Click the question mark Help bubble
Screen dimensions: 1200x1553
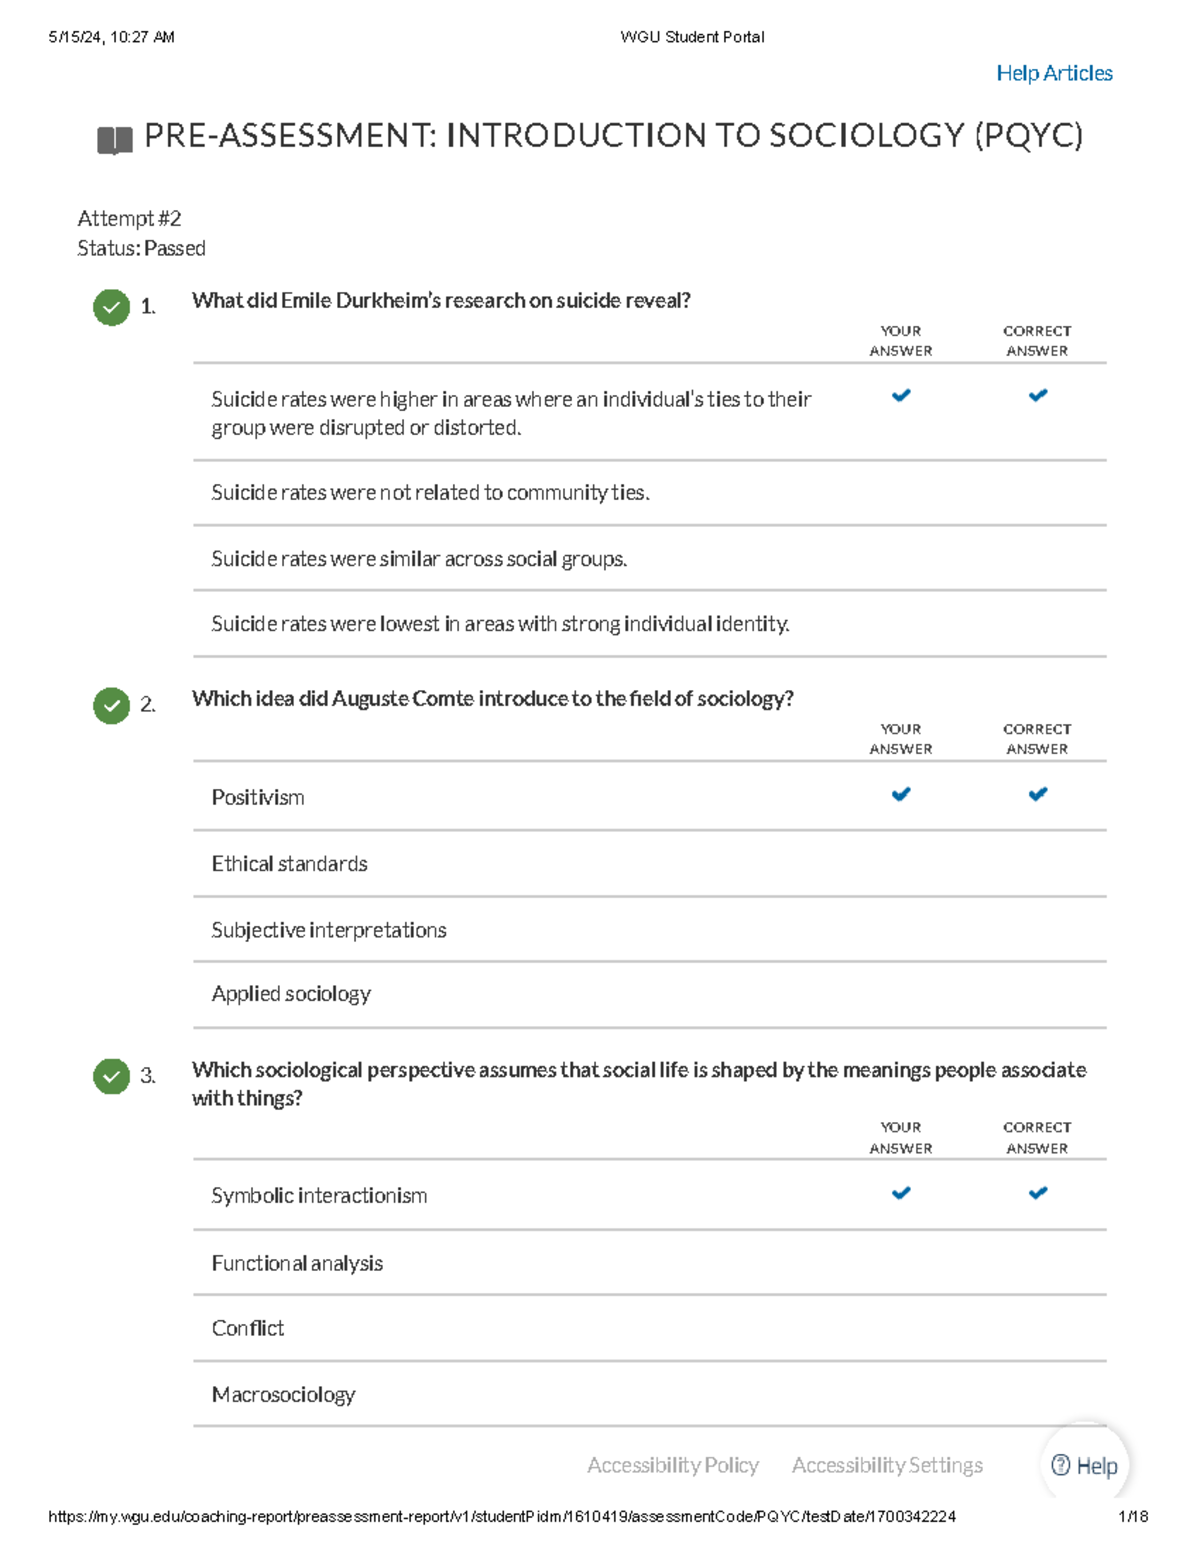tap(1085, 1465)
